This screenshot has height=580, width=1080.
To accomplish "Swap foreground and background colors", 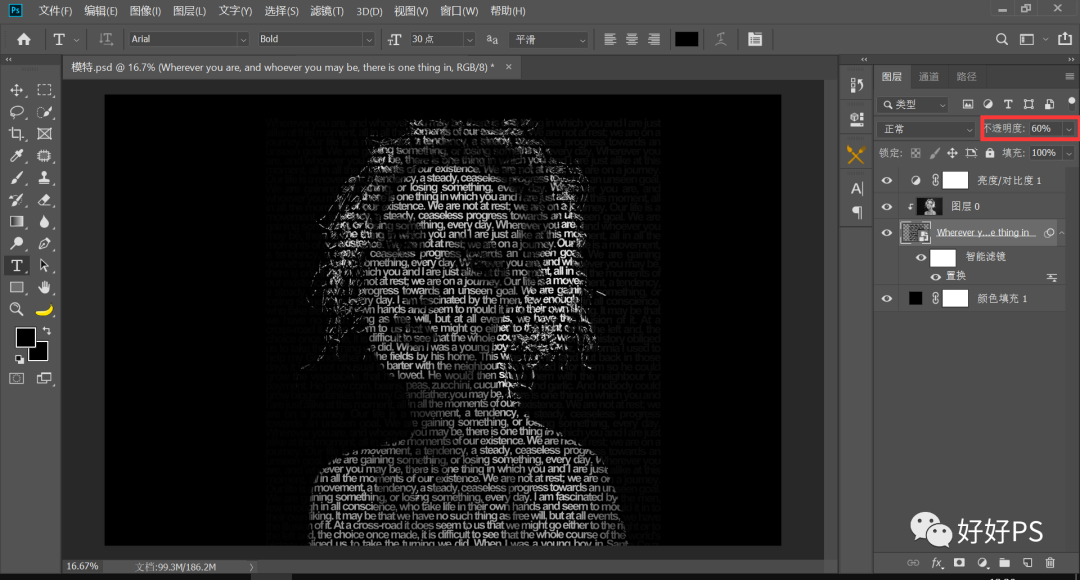I will point(47,331).
